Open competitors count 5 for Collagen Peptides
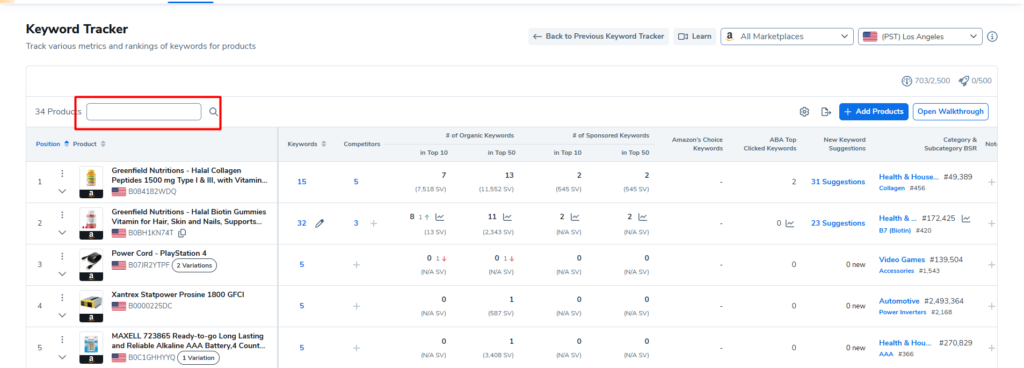 (x=356, y=182)
